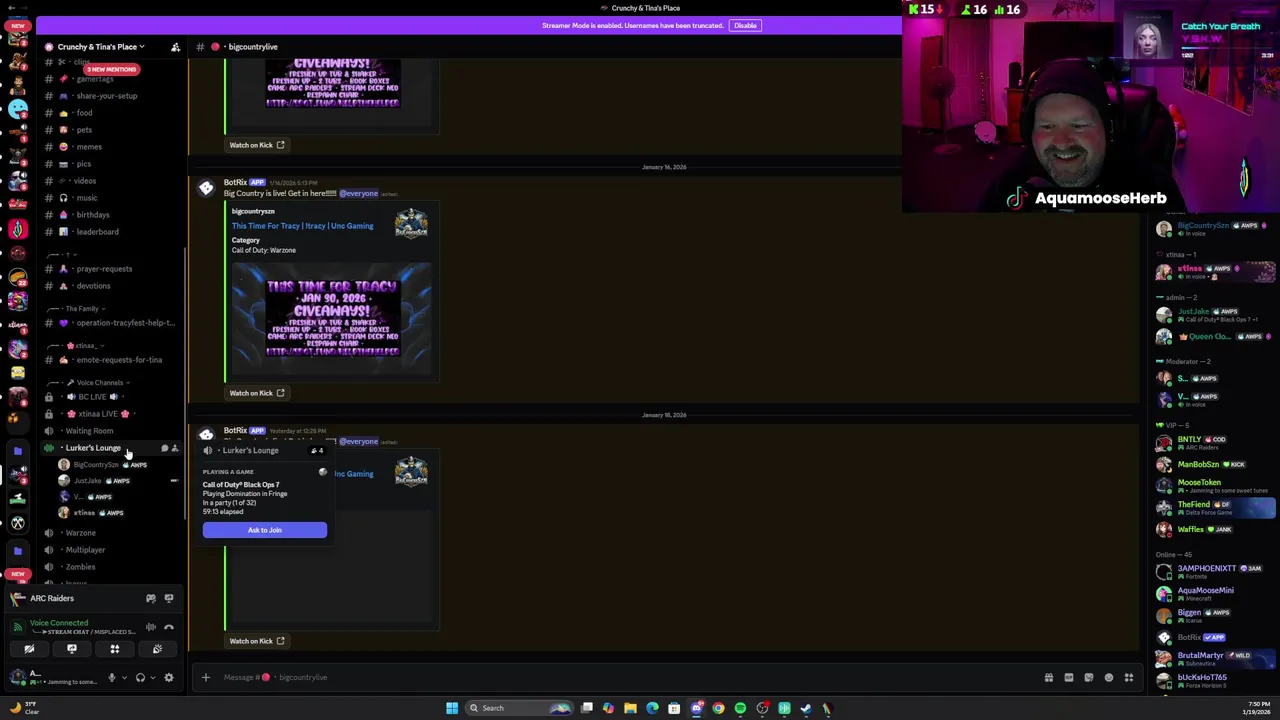Open the food channel
The image size is (1280, 720).
[x=110, y=113]
